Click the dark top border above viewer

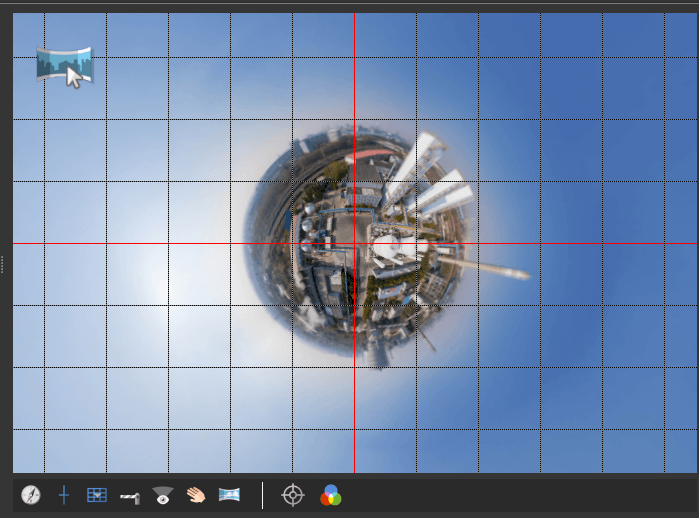350,5
